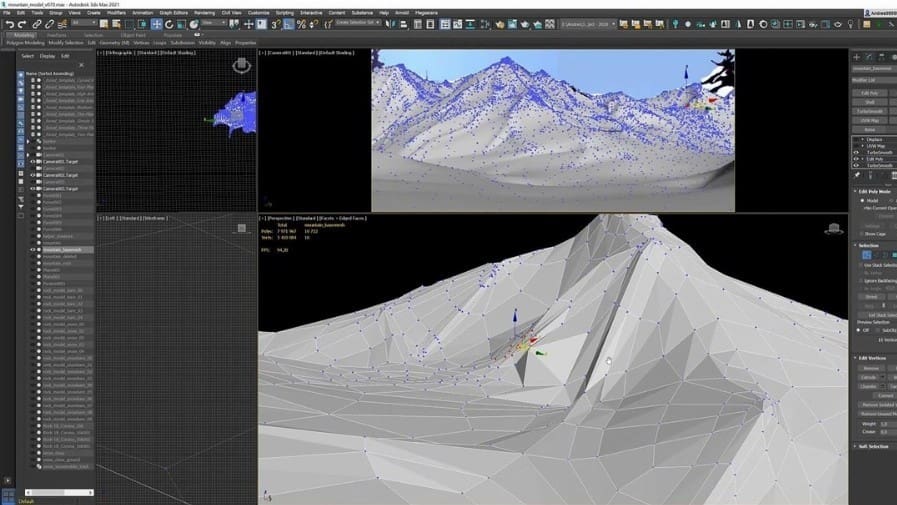
Task: Click the ViewCube in Orthographic viewport
Action: pos(241,65)
